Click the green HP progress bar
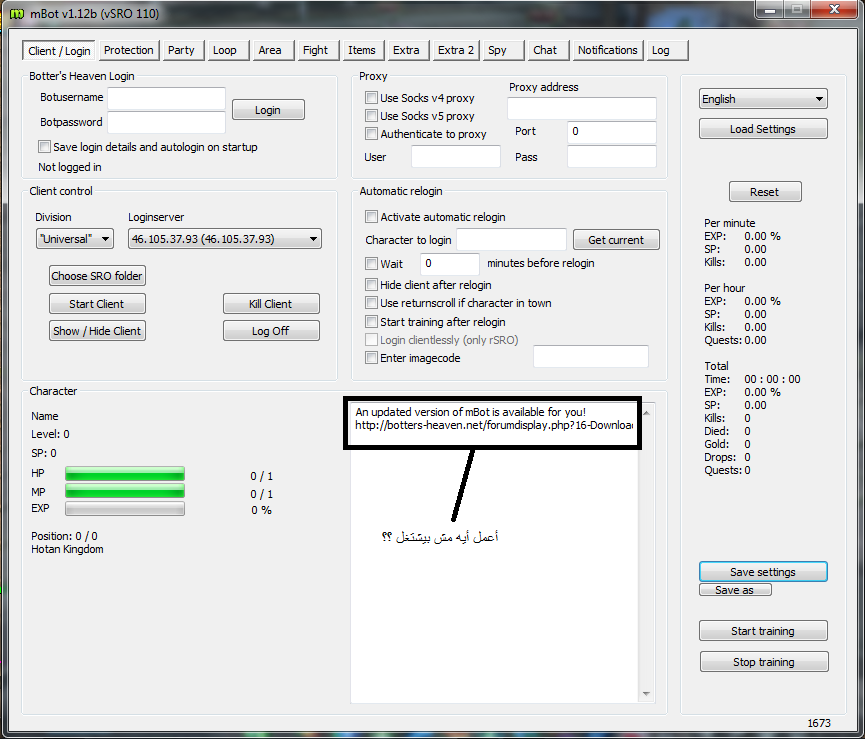865x739 pixels. click(125, 474)
